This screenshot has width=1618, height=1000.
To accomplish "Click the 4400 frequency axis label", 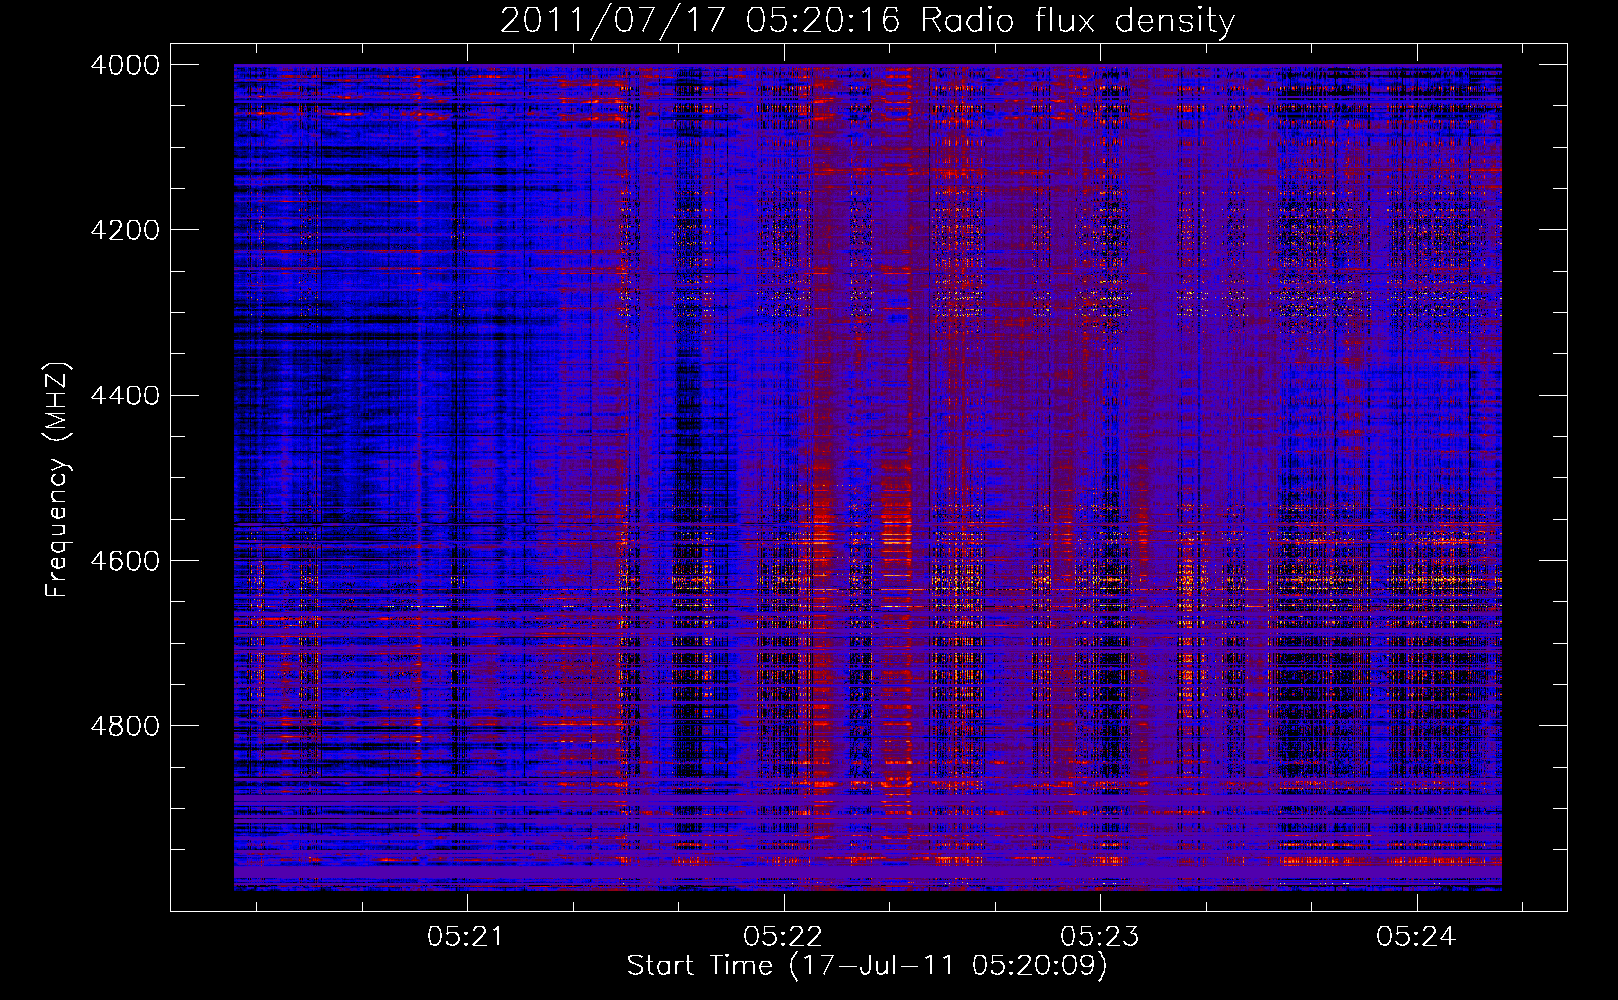I will (125, 395).
